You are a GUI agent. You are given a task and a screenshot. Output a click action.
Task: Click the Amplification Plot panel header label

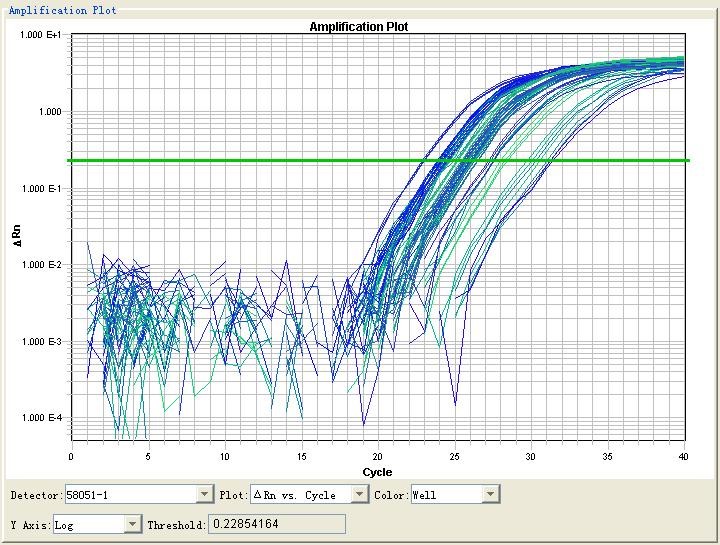62,10
